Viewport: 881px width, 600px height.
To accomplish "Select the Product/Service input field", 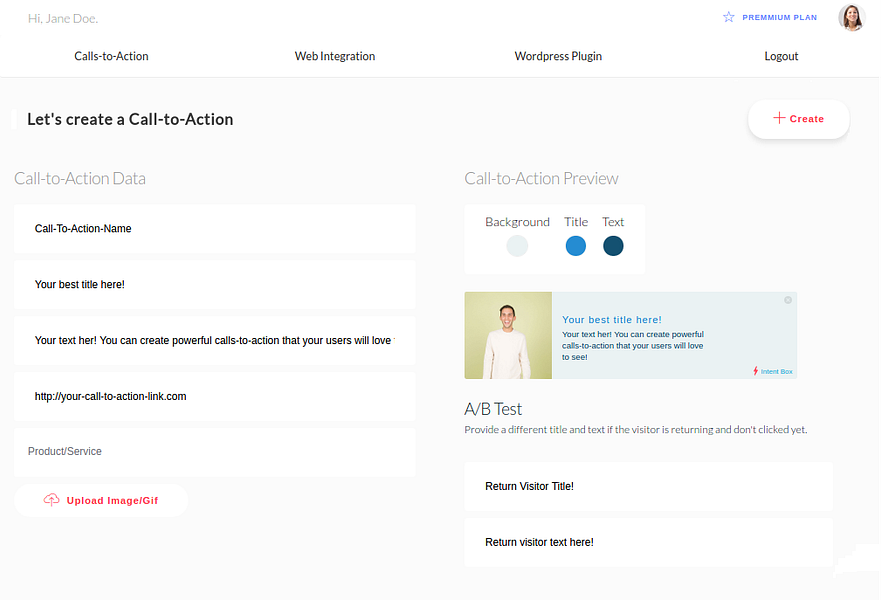I will (215, 452).
